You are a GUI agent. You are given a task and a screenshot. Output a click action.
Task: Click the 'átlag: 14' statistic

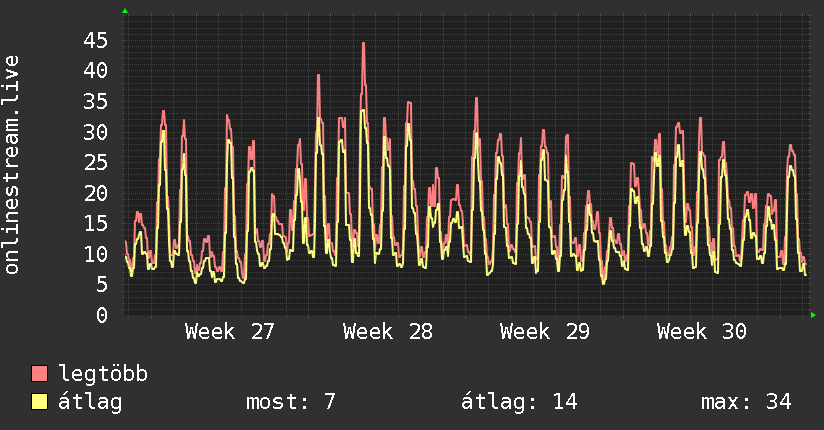coord(519,402)
